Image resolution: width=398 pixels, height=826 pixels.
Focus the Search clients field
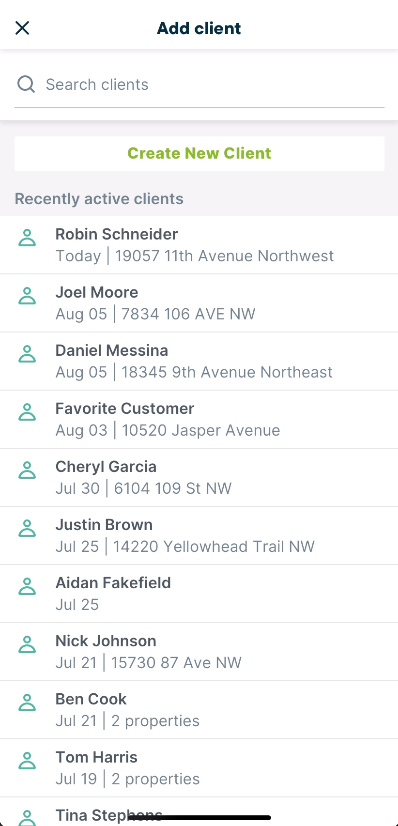pos(200,84)
